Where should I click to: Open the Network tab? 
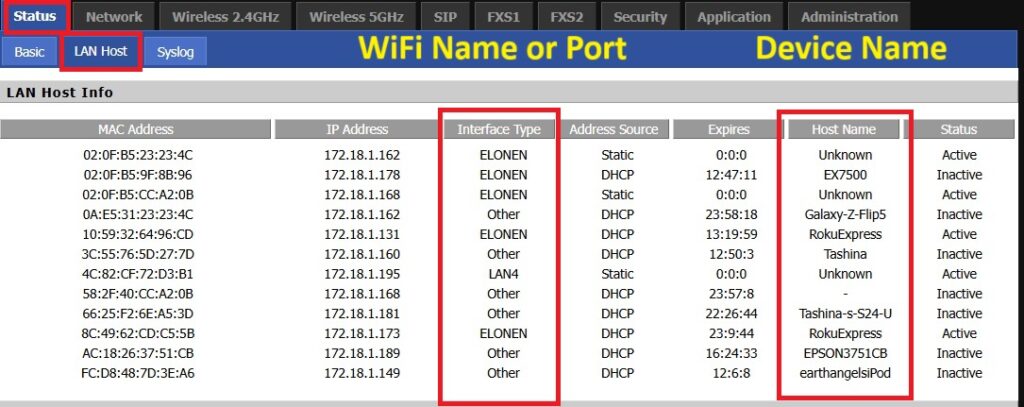(114, 16)
